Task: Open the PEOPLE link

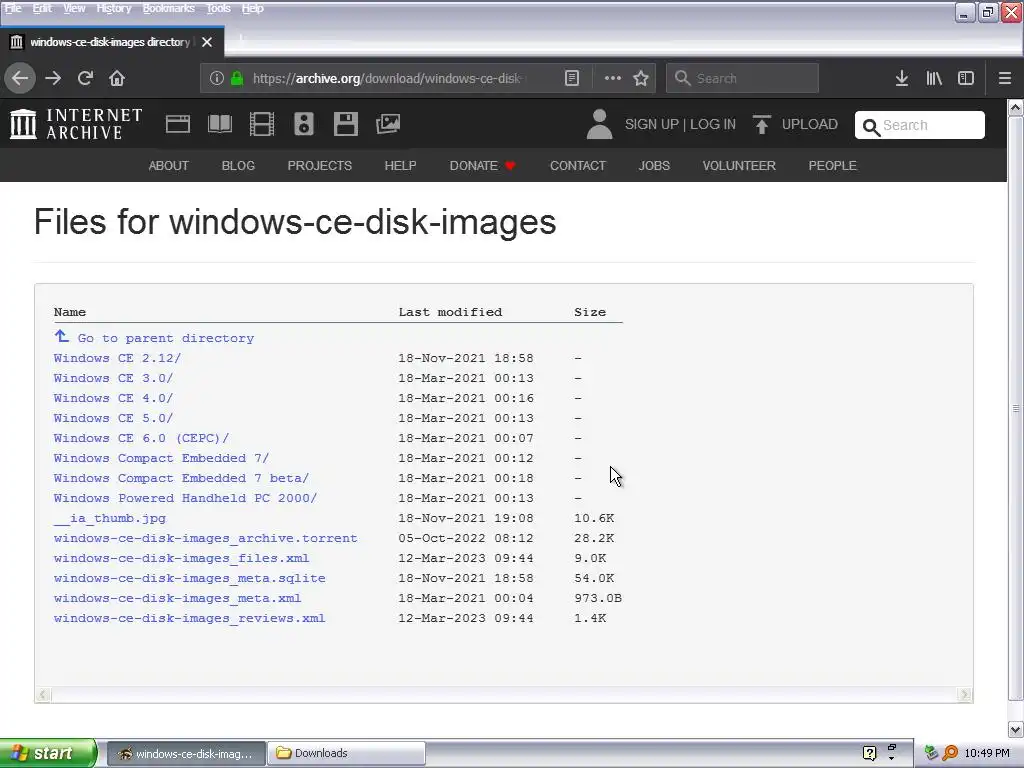Action: (x=833, y=166)
